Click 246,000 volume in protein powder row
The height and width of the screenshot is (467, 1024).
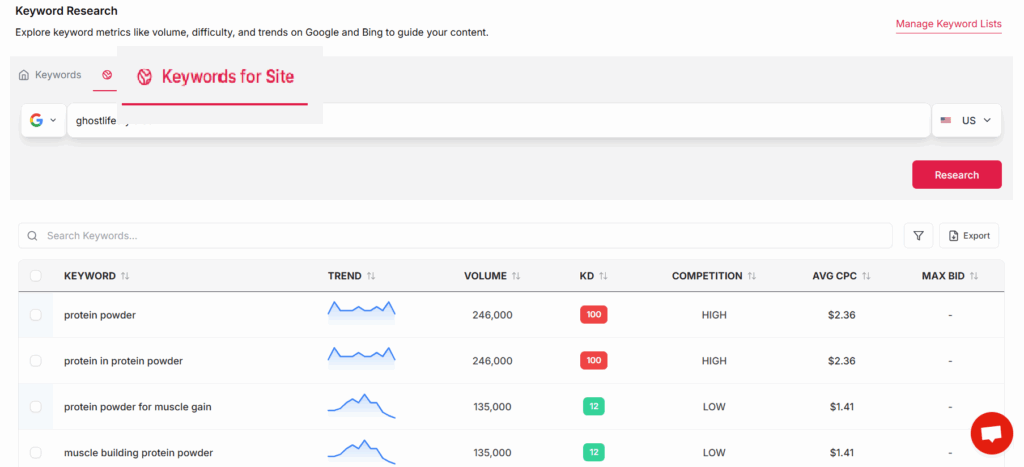pyautogui.click(x=492, y=315)
